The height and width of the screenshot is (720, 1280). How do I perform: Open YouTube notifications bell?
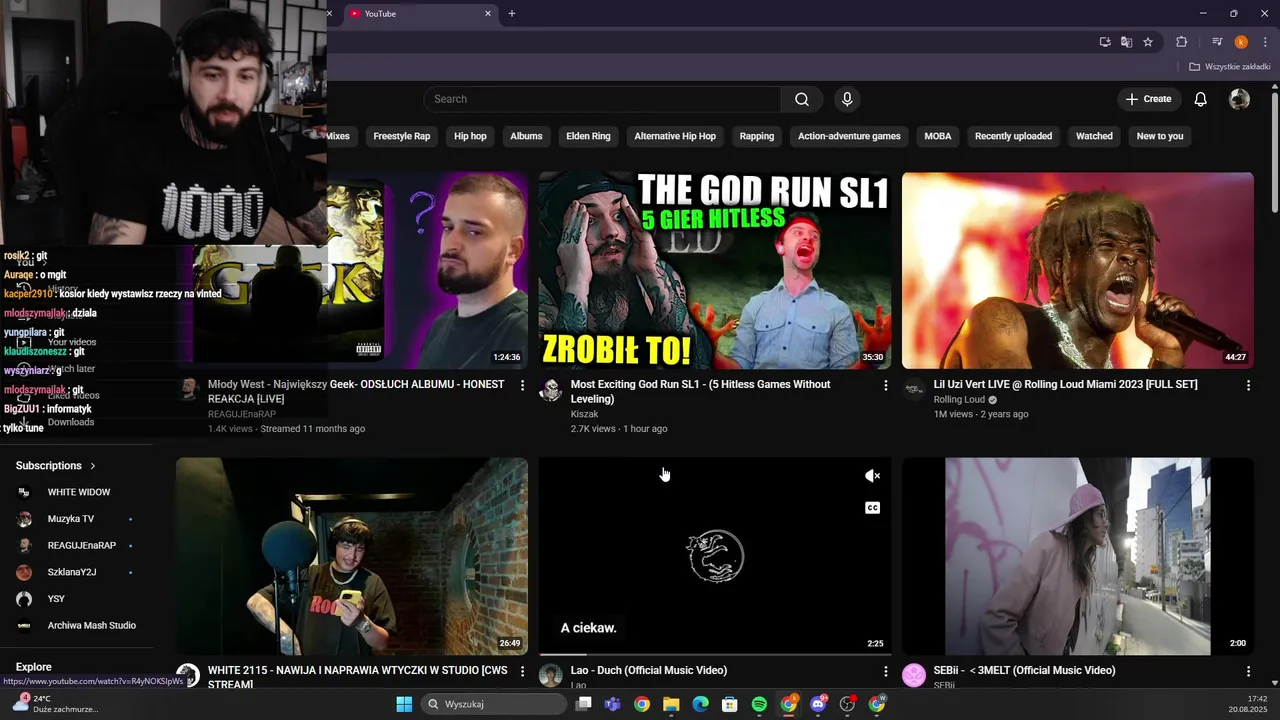click(1201, 99)
